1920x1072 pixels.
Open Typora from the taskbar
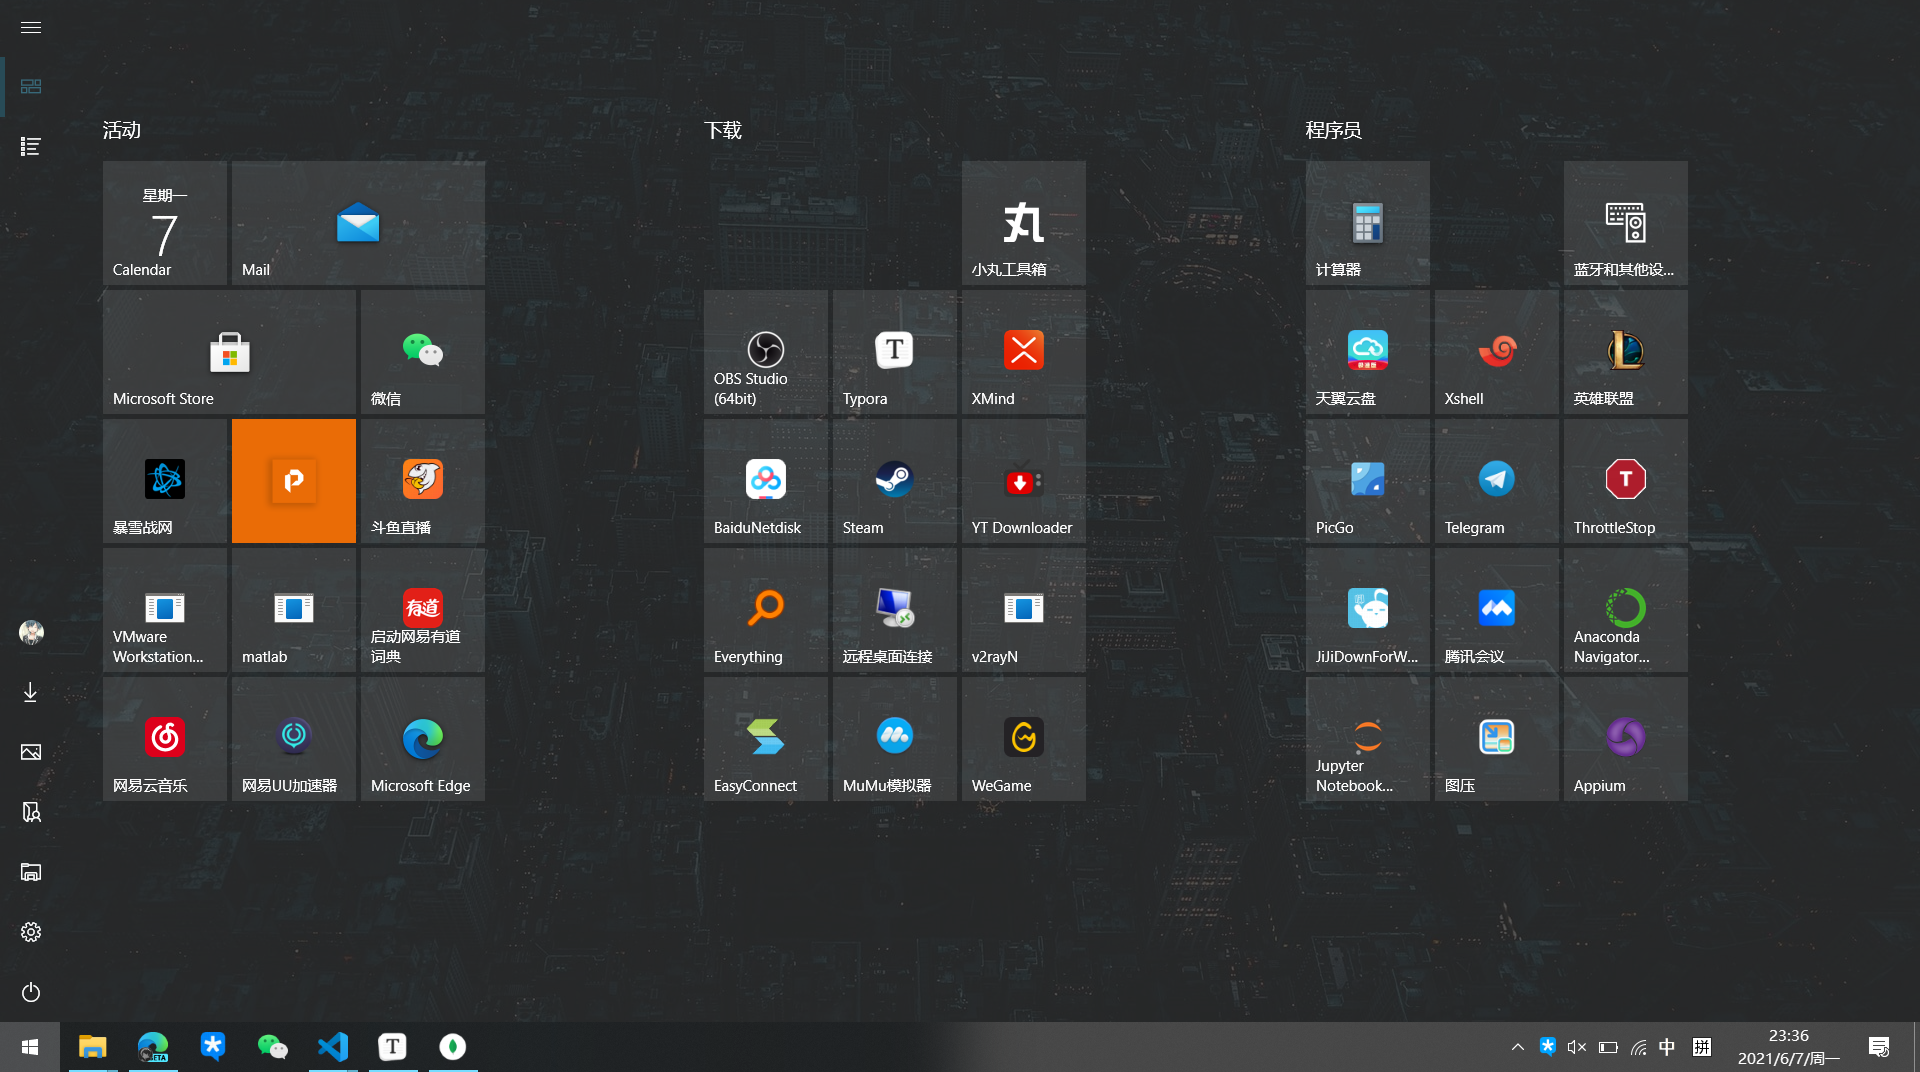393,1047
